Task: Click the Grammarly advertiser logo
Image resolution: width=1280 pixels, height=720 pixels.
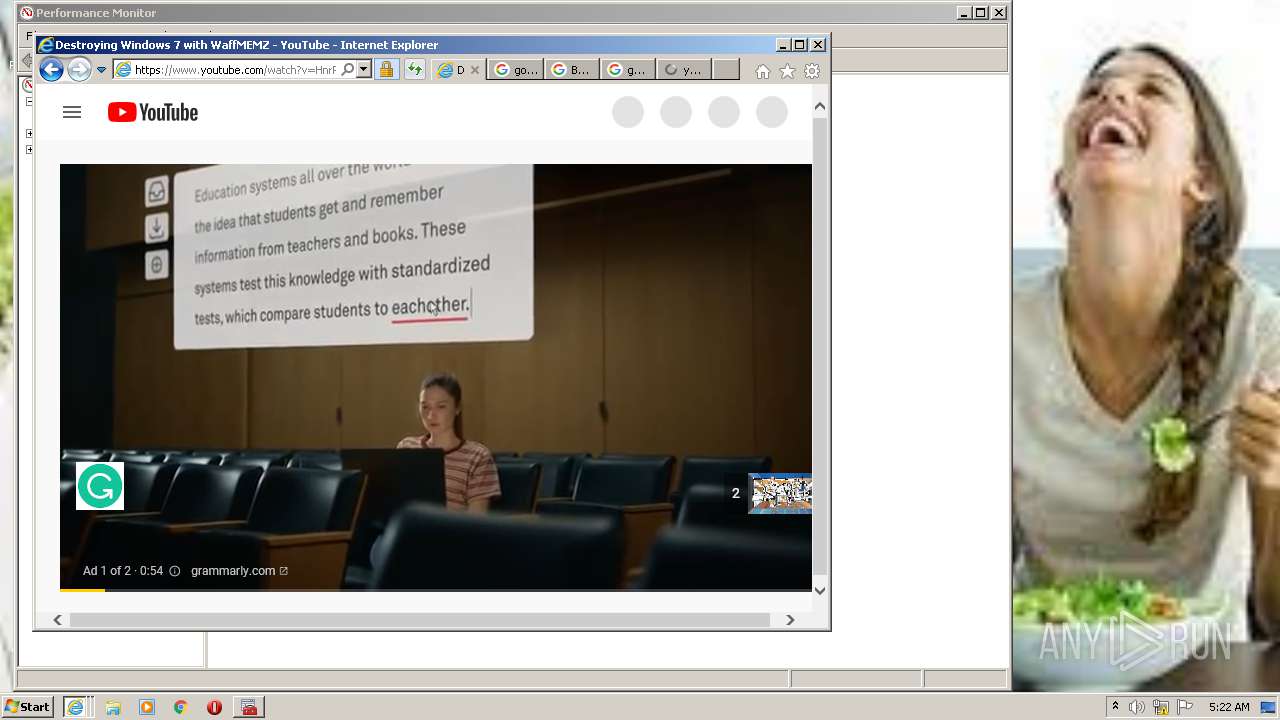Action: (x=100, y=486)
